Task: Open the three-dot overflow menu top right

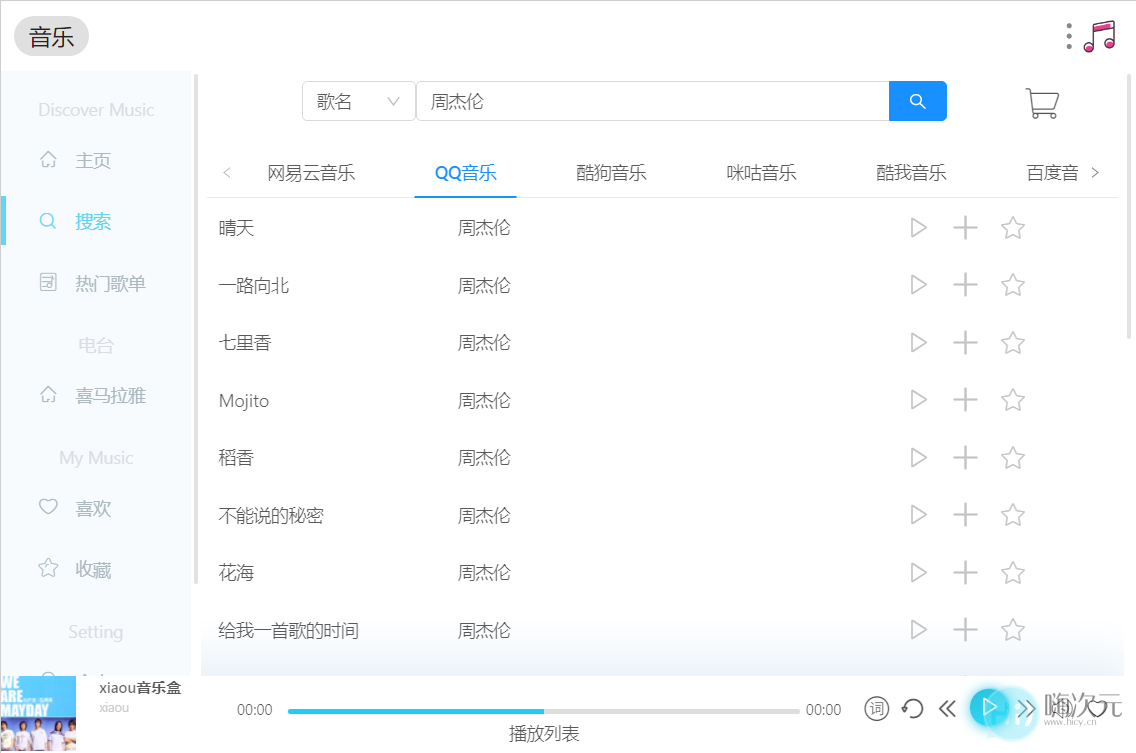Action: click(1069, 35)
